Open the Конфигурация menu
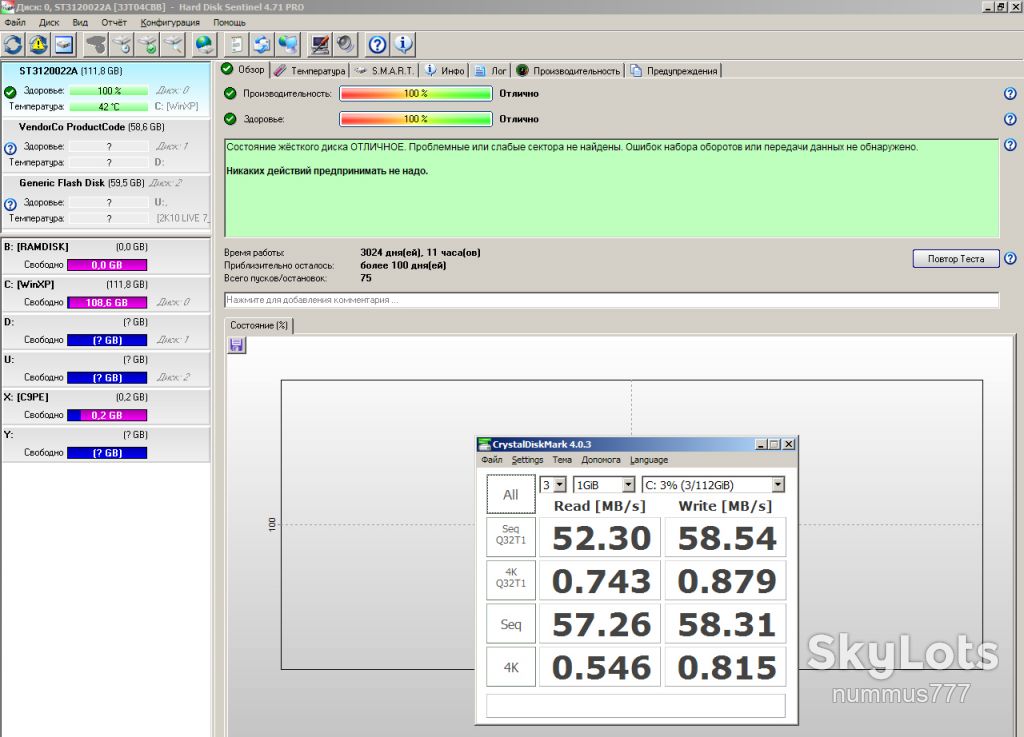Image resolution: width=1024 pixels, height=737 pixels. coord(170,22)
